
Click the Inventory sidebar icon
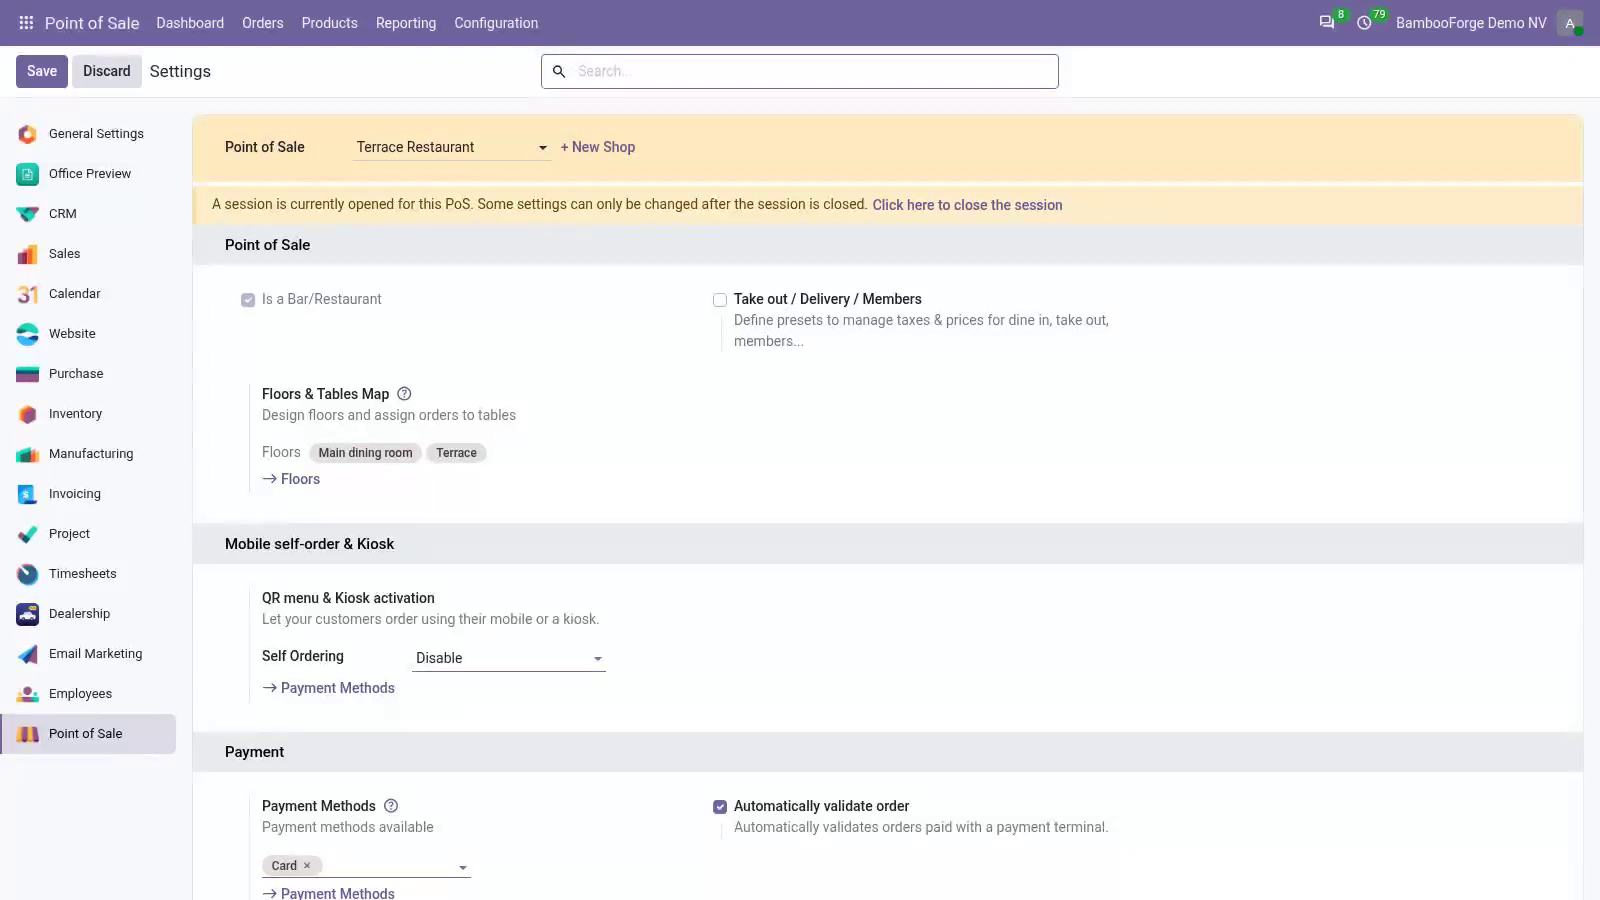pyautogui.click(x=28, y=414)
